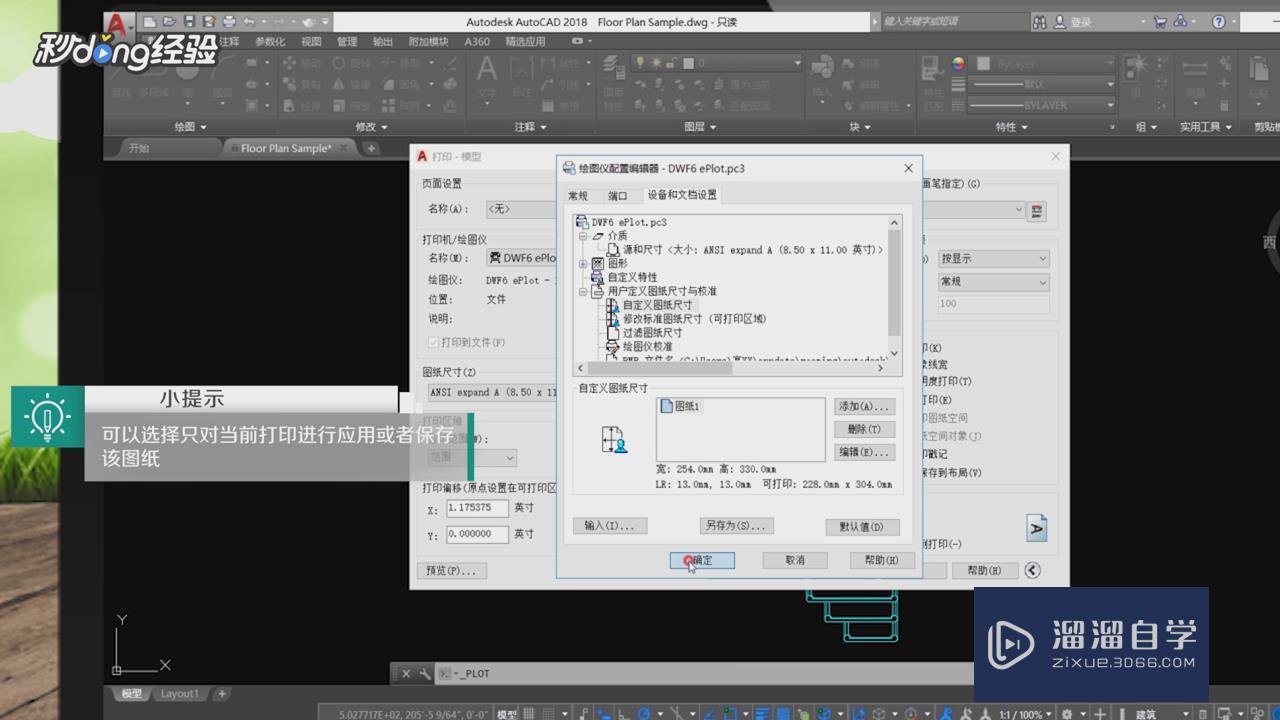Select the 源和尺寸 tree entry
The height and width of the screenshot is (720, 1280).
click(753, 250)
